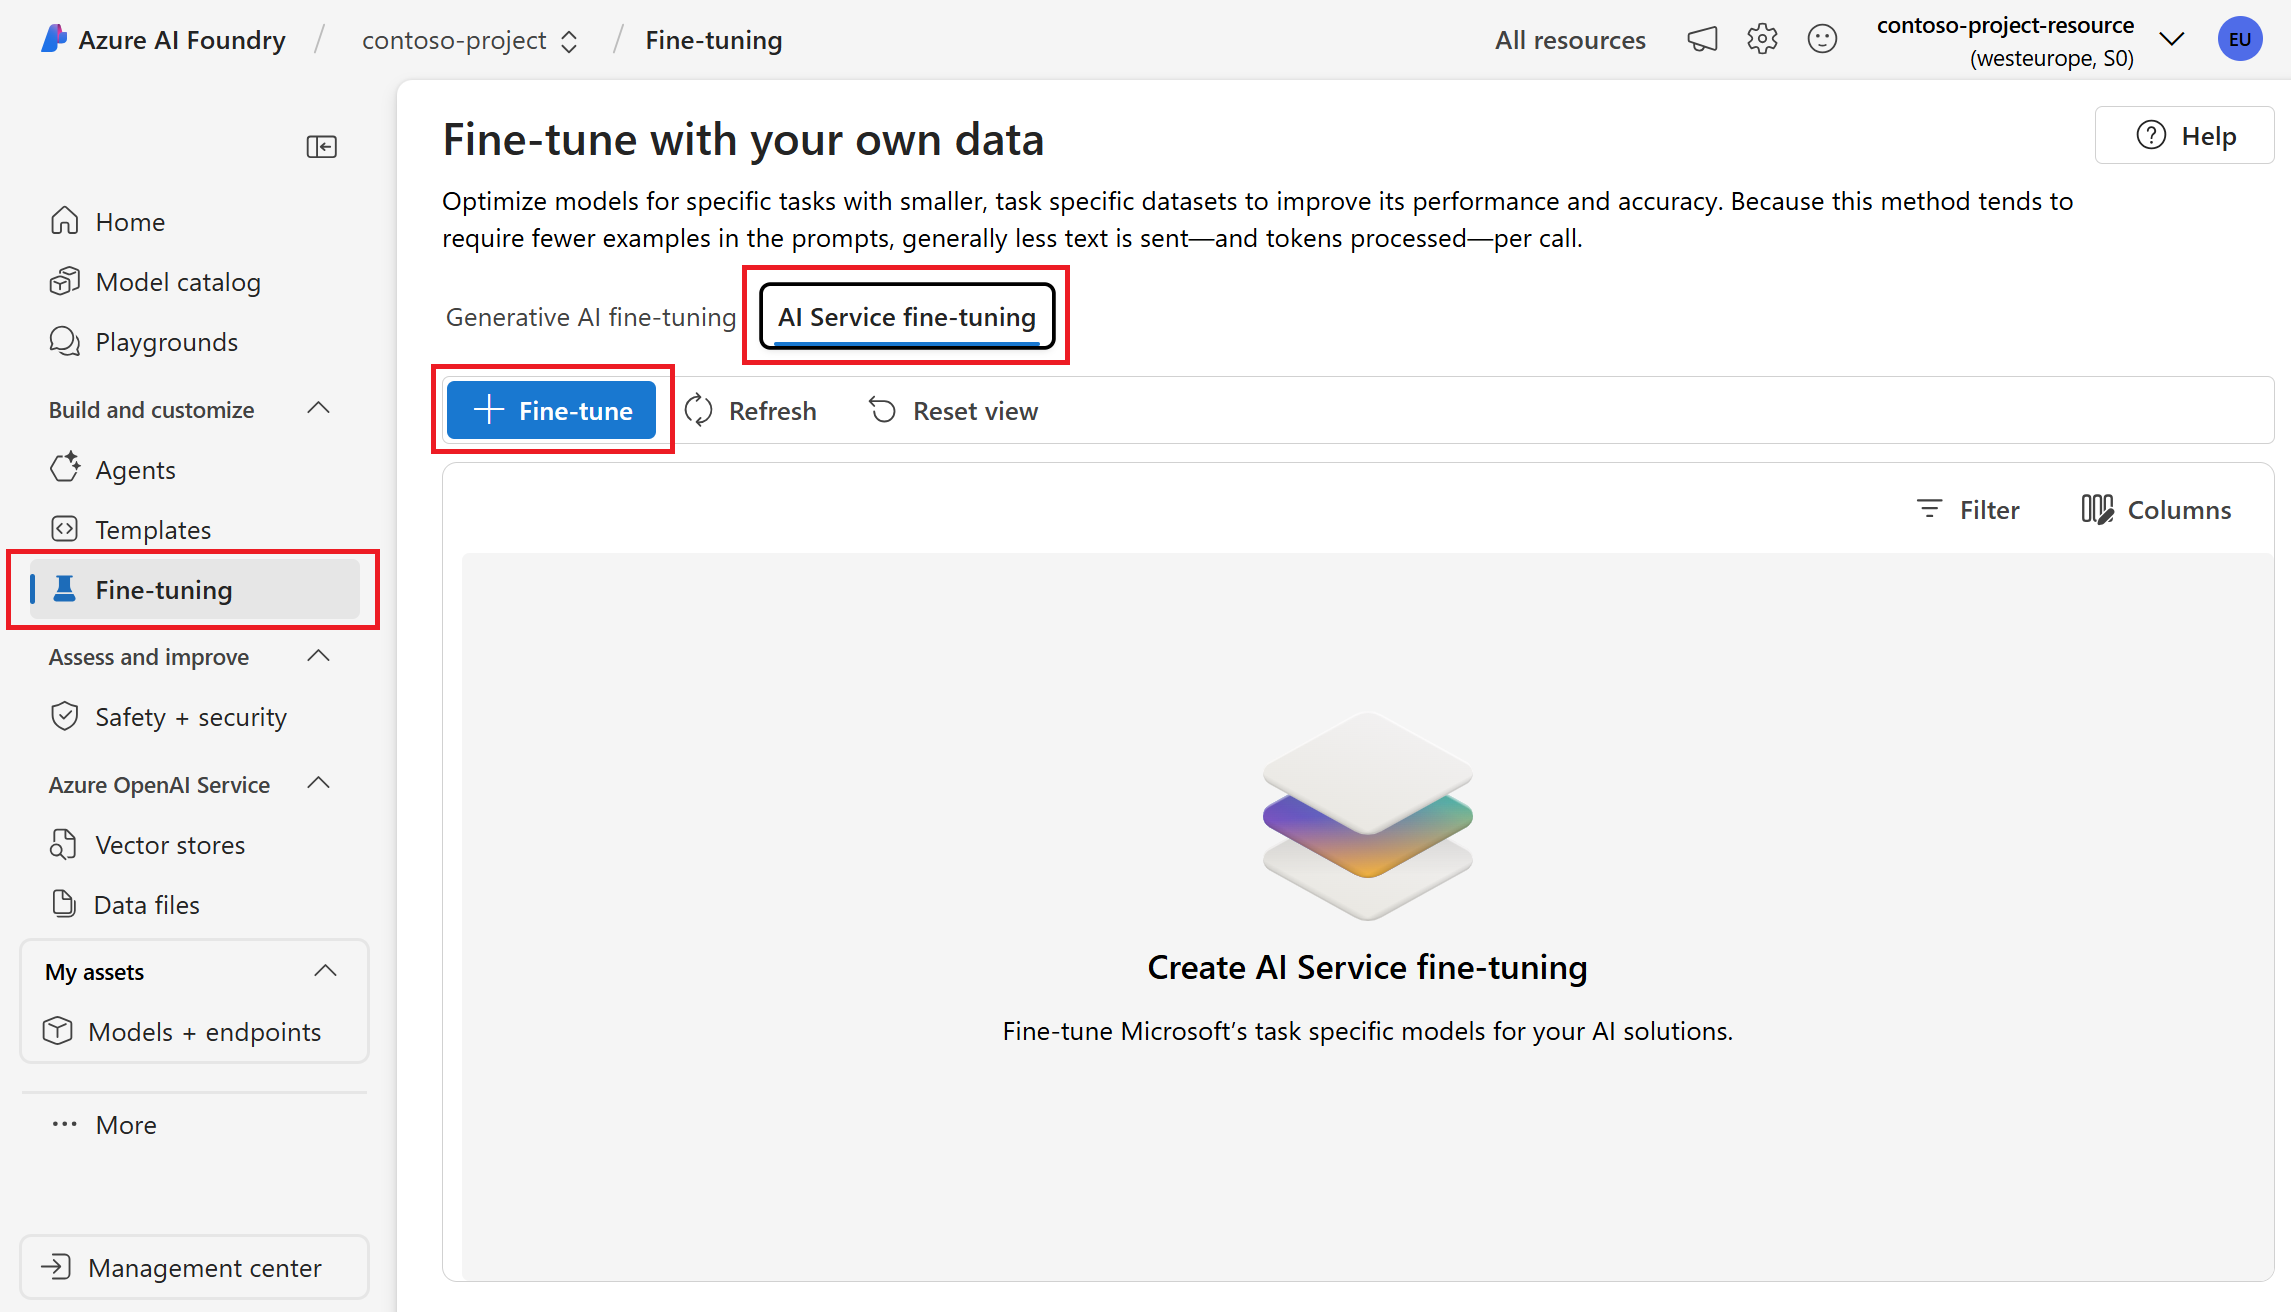
Task: Open Agents in sidebar
Action: 135,470
